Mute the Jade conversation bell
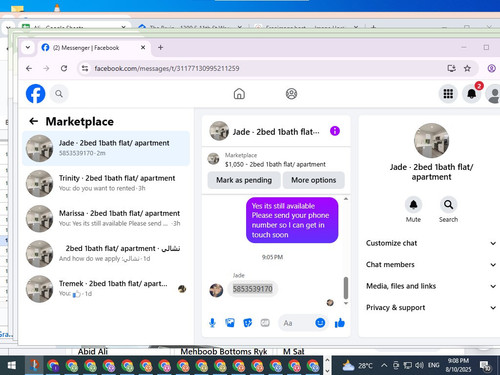 [413, 204]
